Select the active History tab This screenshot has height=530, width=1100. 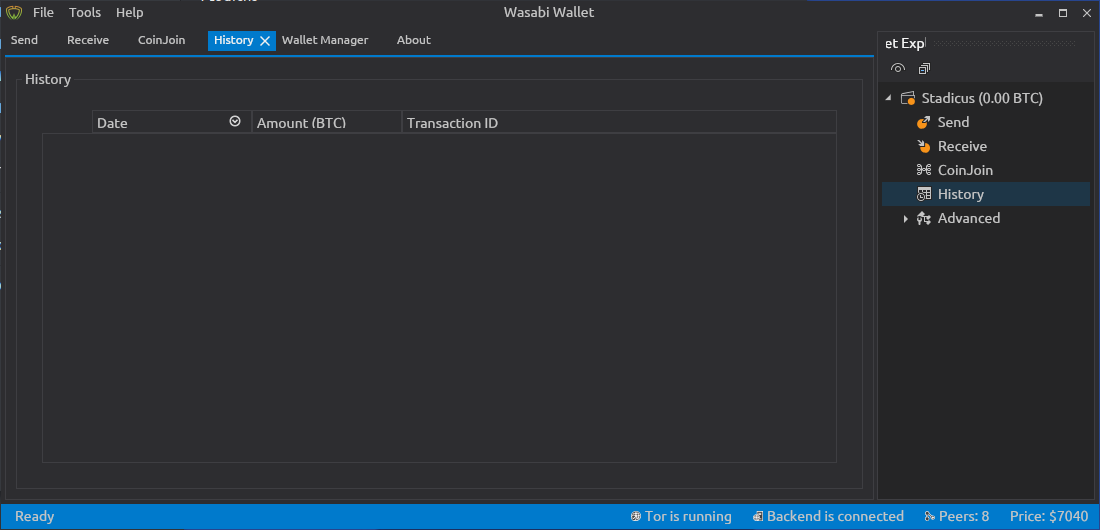(234, 40)
